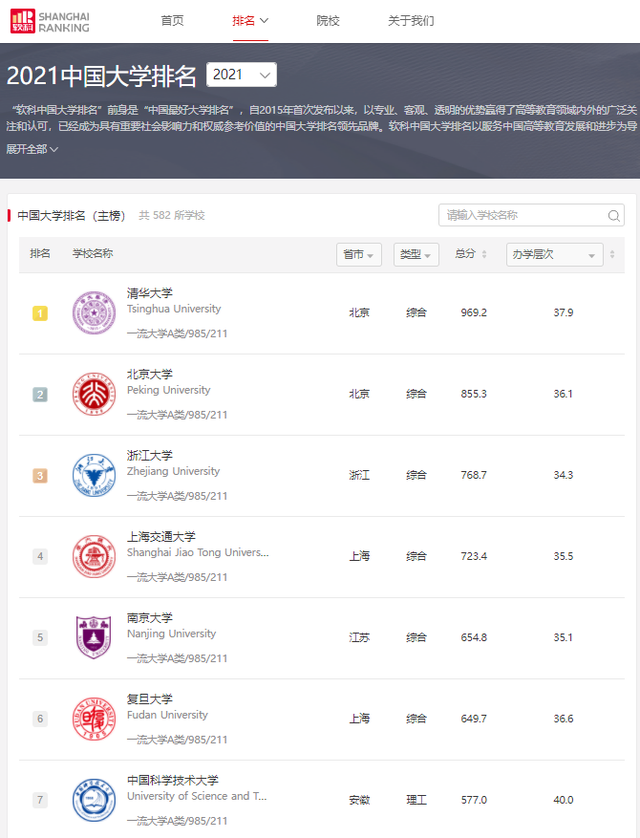
Task: Select the score 969.2 cell
Action: click(474, 313)
